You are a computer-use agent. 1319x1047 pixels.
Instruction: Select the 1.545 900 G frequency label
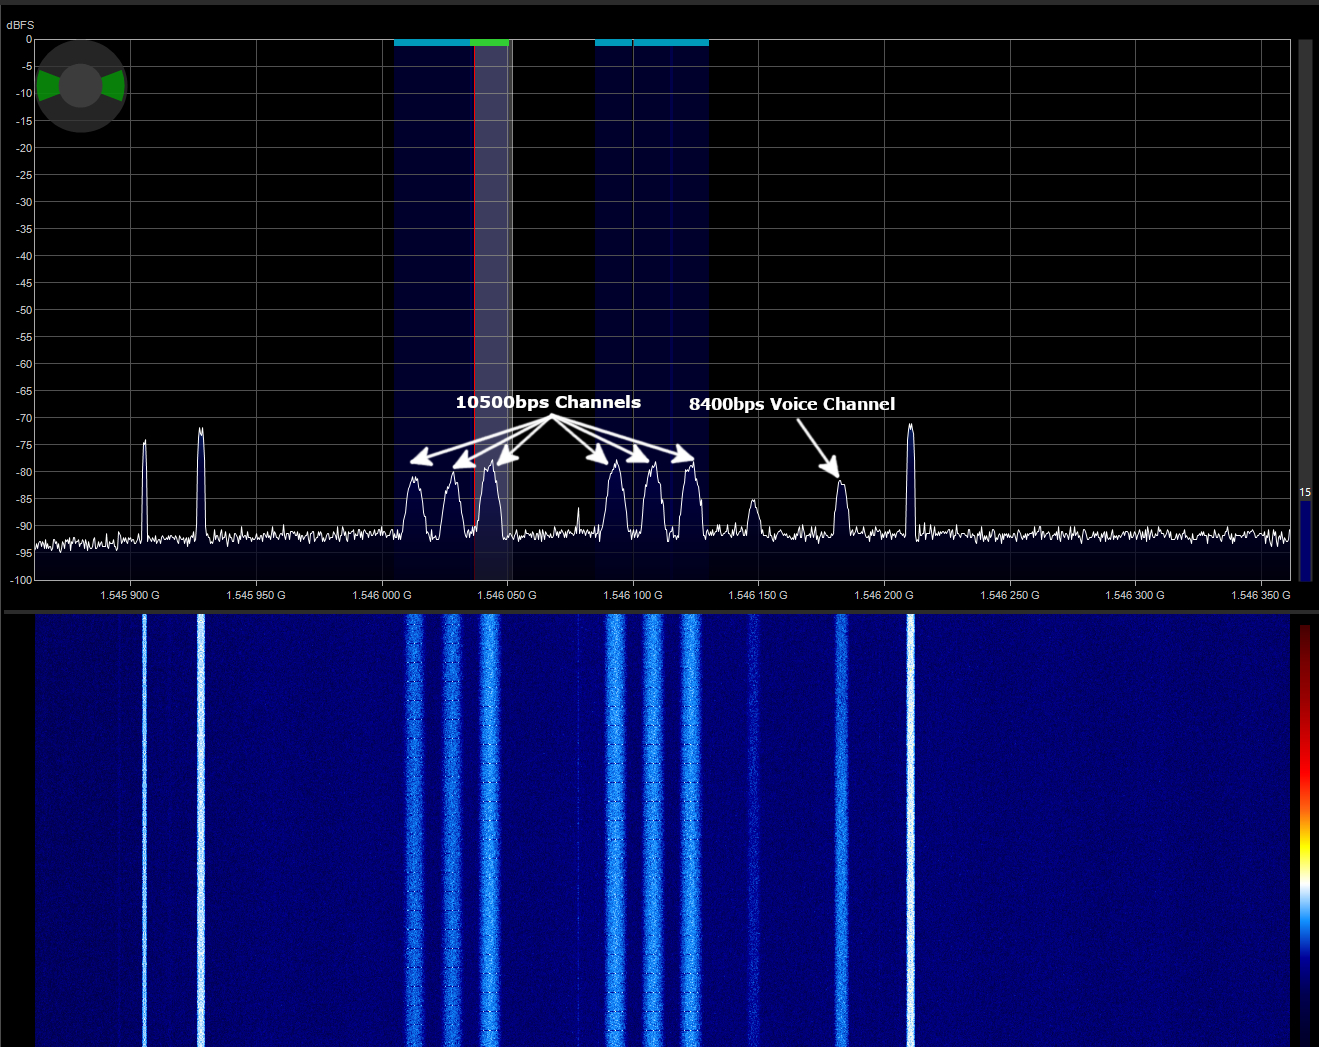coord(129,595)
